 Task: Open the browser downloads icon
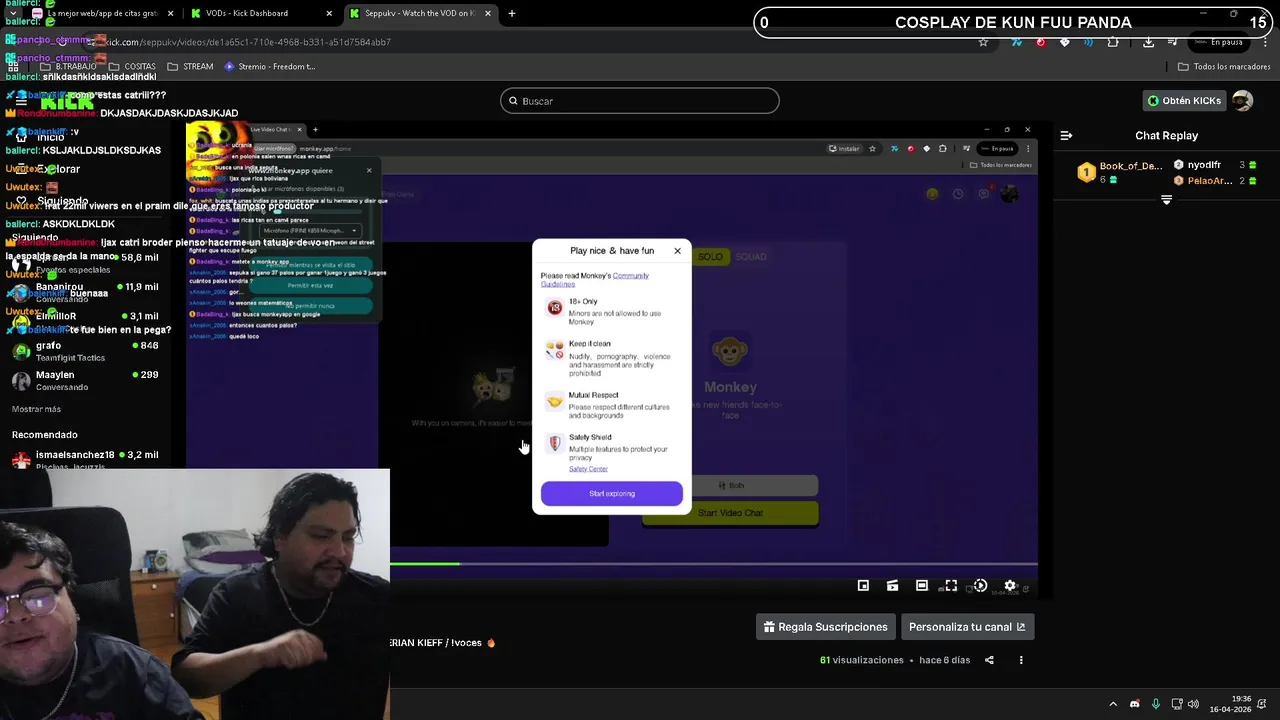tap(1148, 42)
